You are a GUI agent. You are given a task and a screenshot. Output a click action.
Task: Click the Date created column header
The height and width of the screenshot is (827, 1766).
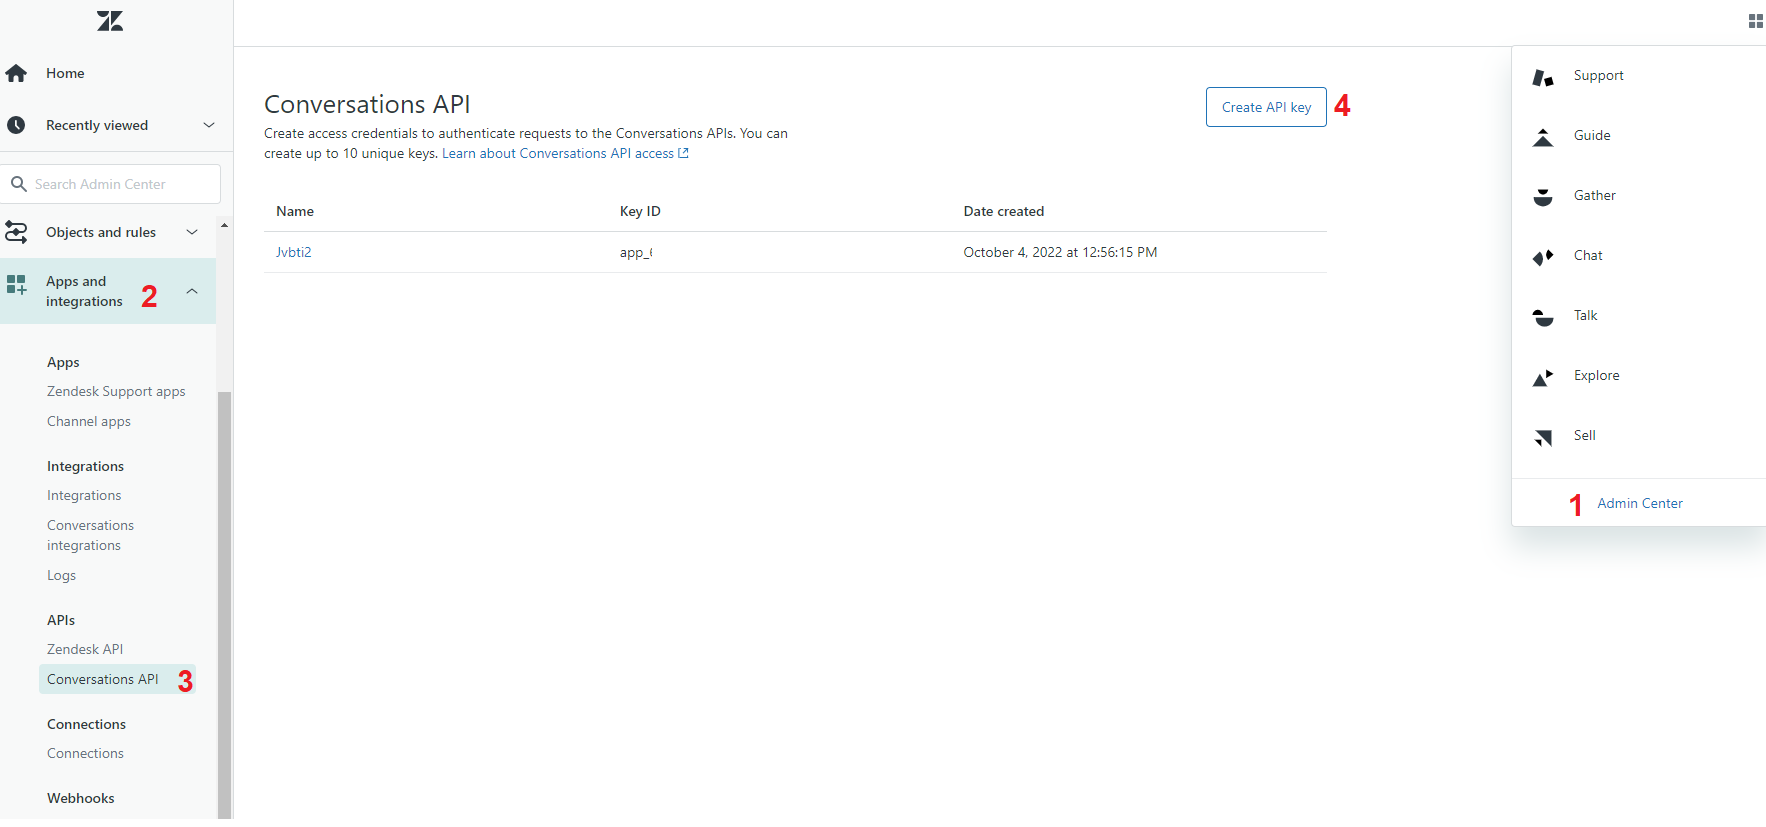(1003, 211)
